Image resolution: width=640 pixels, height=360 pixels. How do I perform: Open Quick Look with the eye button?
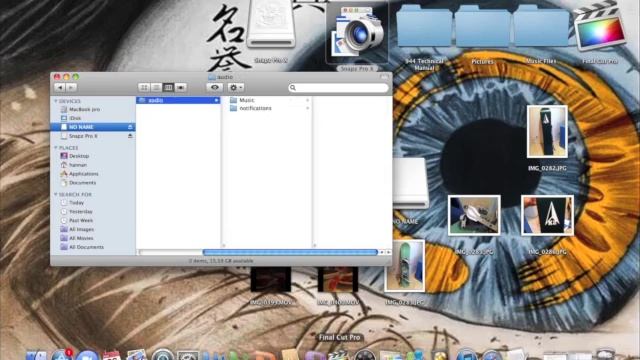pyautogui.click(x=215, y=87)
